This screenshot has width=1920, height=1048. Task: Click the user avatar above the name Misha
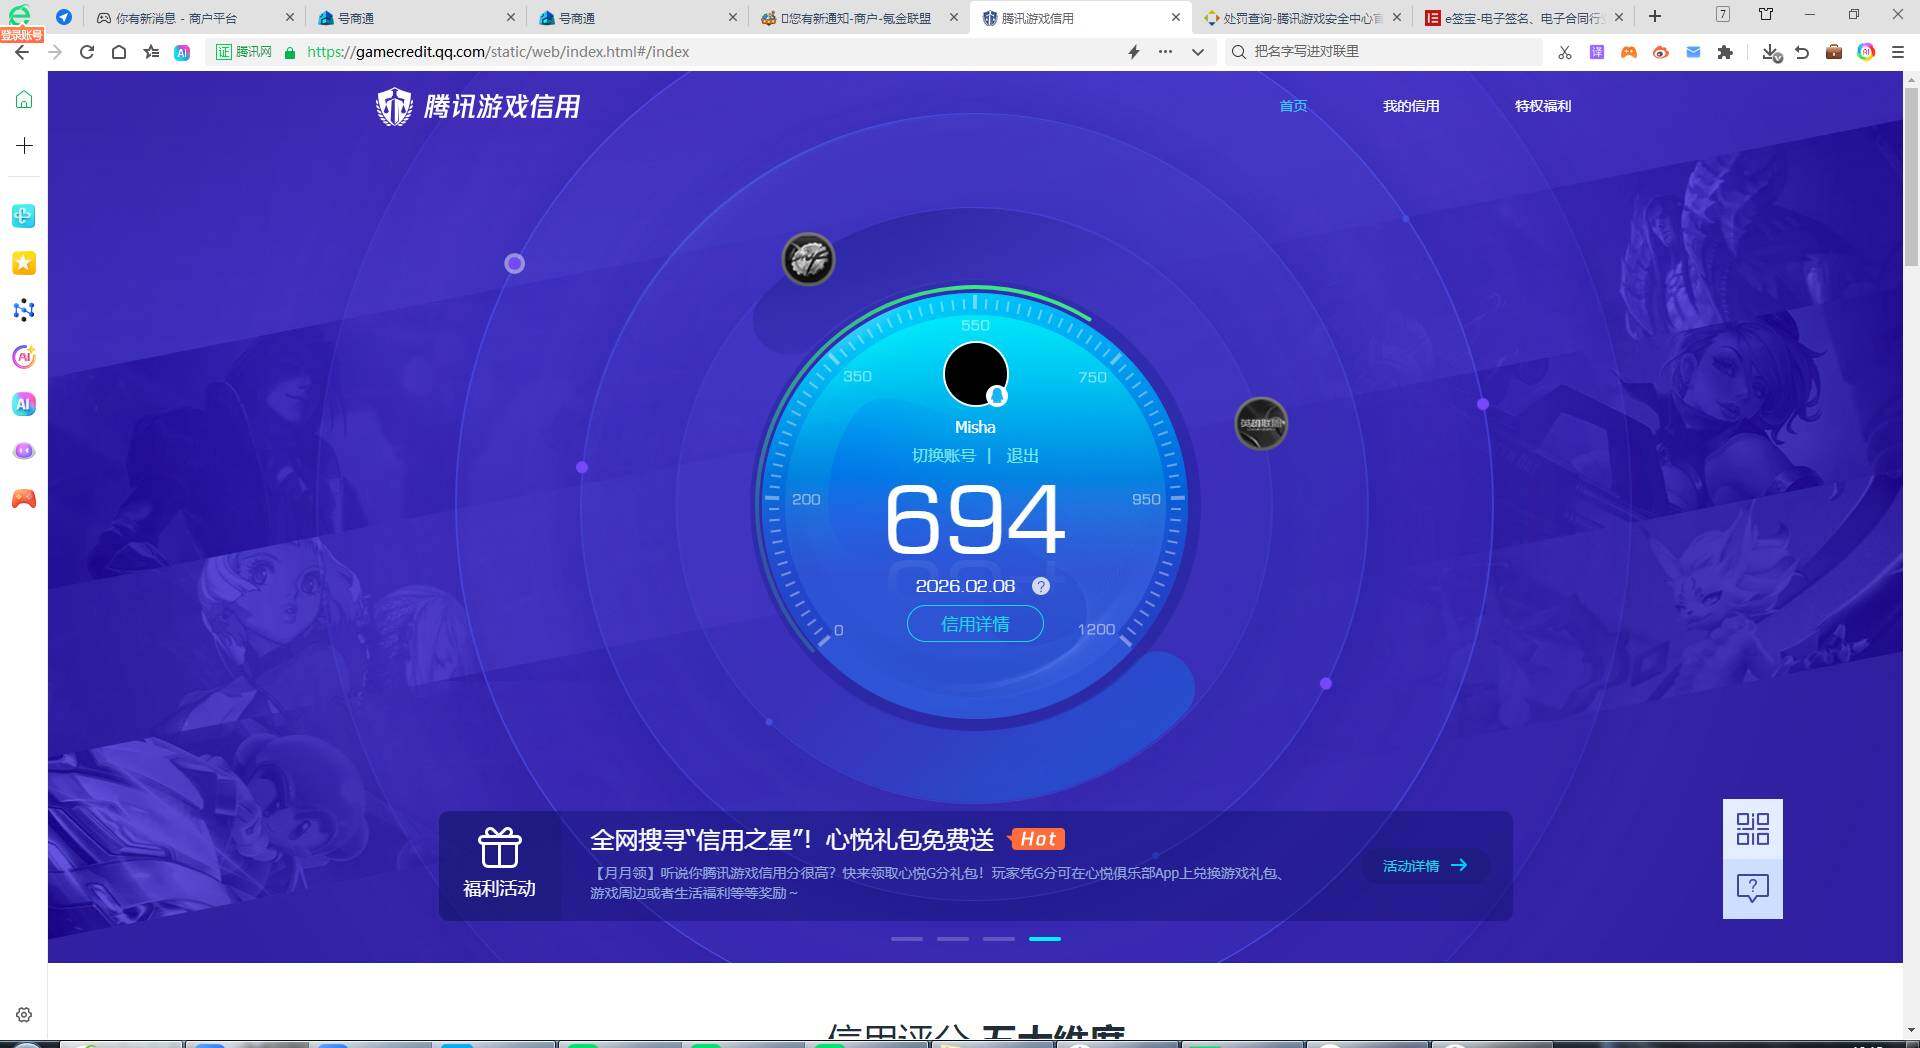(x=975, y=374)
